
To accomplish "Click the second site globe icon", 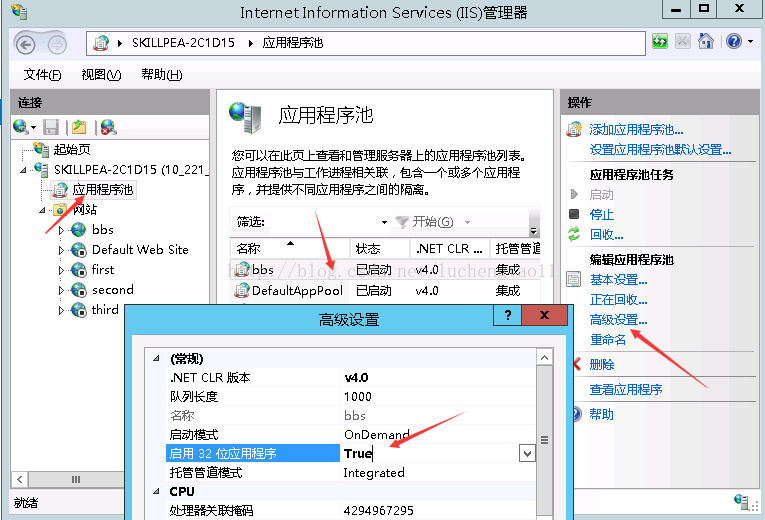I will [79, 290].
